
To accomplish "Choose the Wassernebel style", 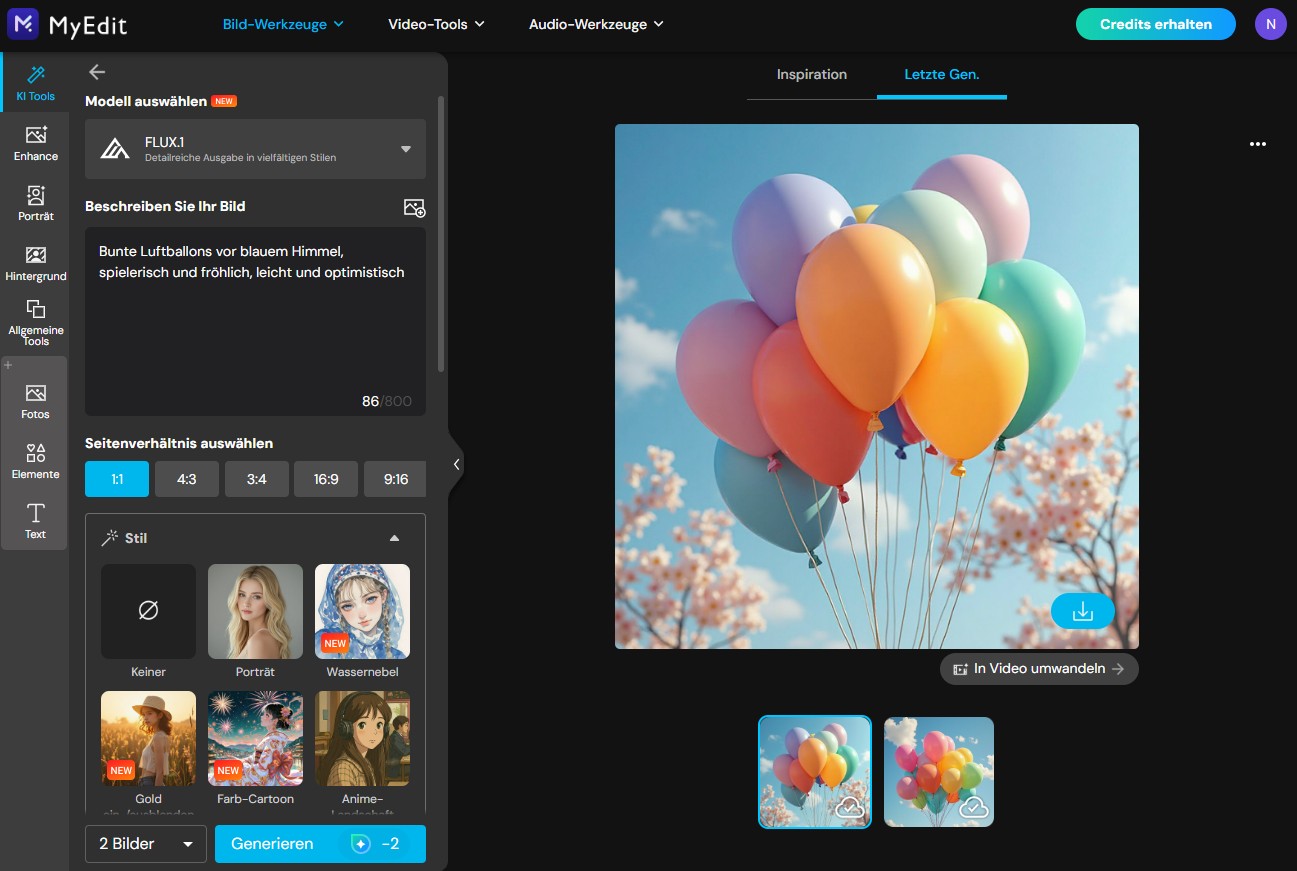I will pyautogui.click(x=362, y=611).
